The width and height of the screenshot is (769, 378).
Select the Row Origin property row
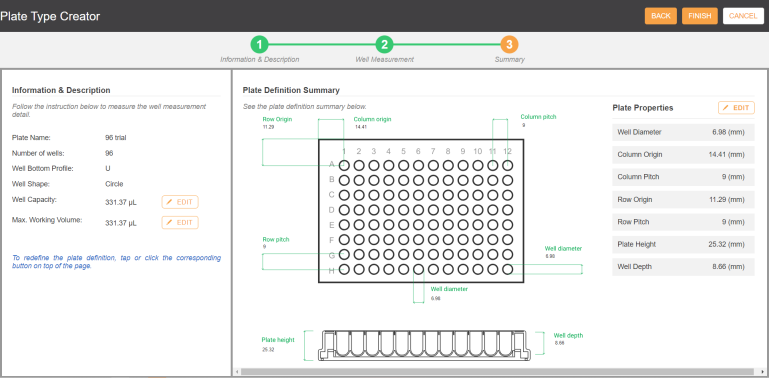tap(683, 200)
